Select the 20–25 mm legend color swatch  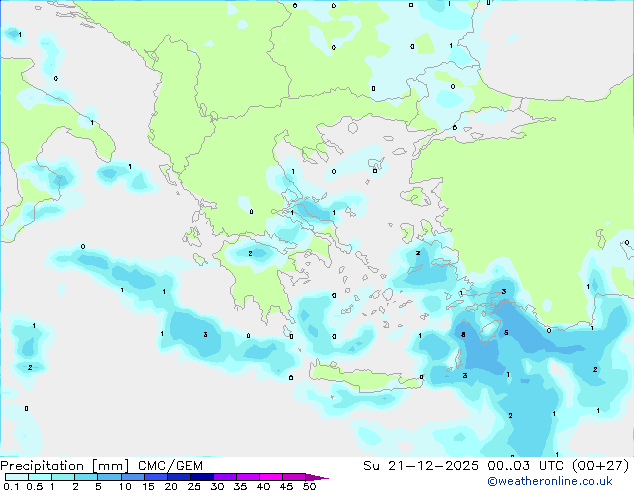click(x=178, y=477)
